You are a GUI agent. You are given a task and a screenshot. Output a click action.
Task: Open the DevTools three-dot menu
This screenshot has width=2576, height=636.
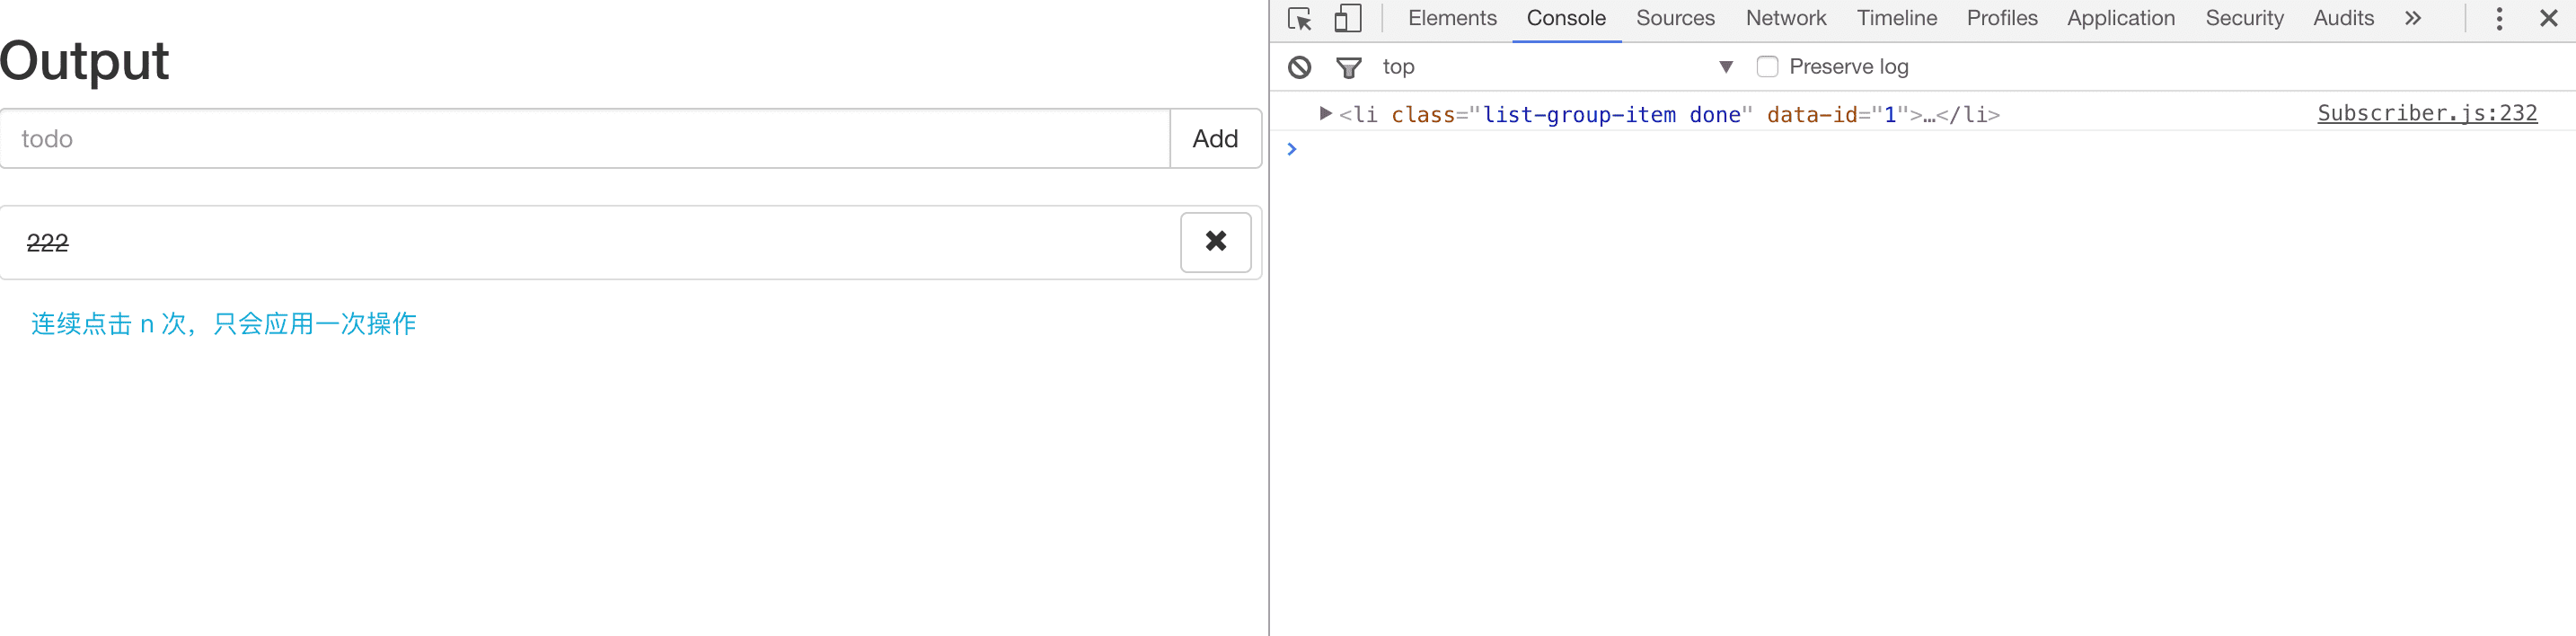click(2498, 19)
